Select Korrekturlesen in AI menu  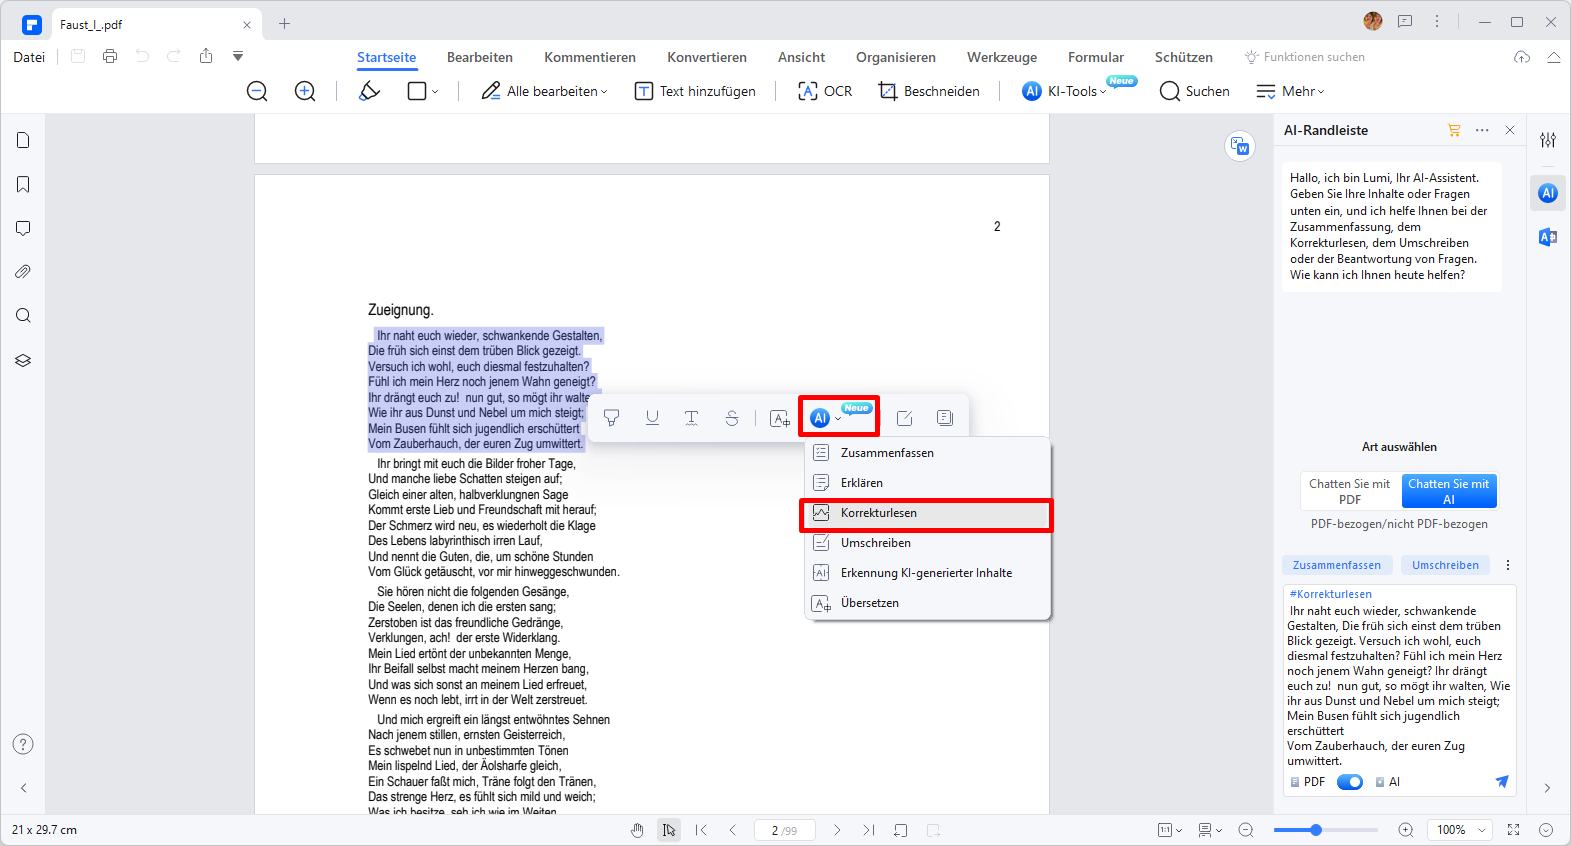coord(928,513)
